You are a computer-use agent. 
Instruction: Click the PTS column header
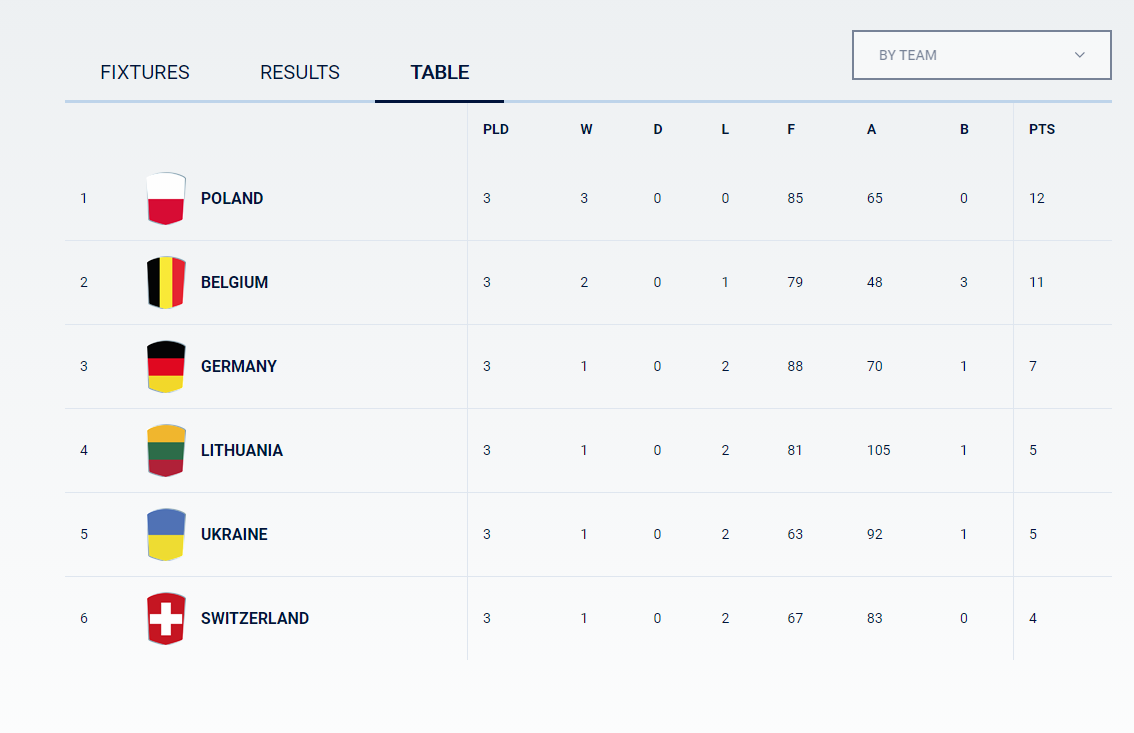coord(1042,129)
